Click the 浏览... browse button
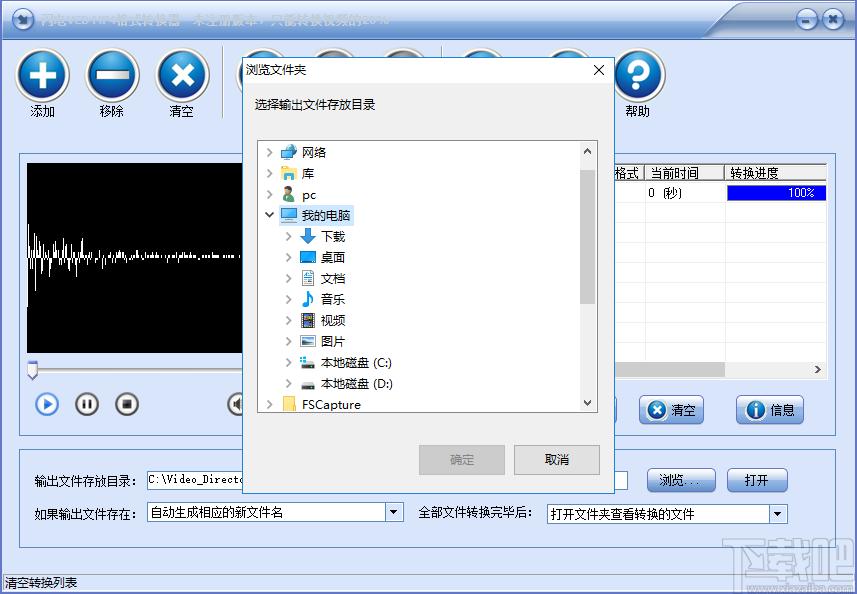The width and height of the screenshot is (857, 594). [x=681, y=480]
